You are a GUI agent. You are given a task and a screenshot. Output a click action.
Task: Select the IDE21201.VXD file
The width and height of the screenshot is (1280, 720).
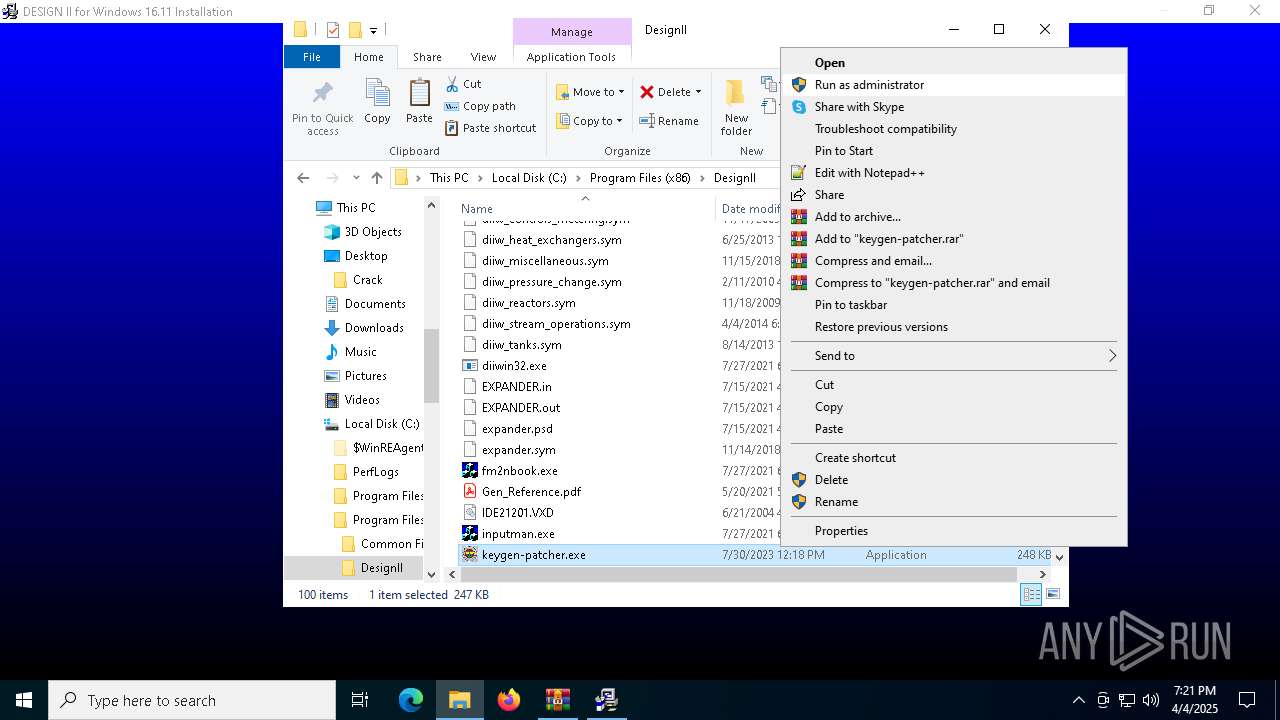[x=518, y=513]
